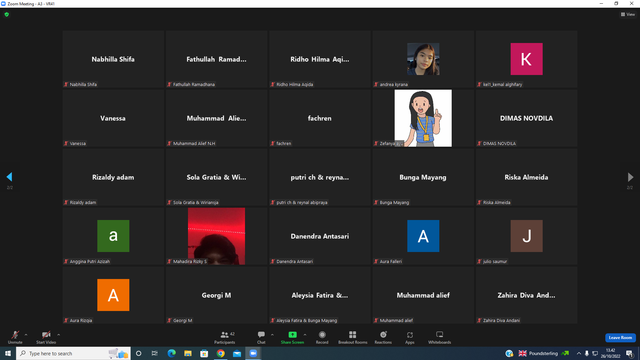Click the Muhammad Alie... participant tile
Image resolution: width=640 pixels, height=360 pixels.
pos(216,118)
